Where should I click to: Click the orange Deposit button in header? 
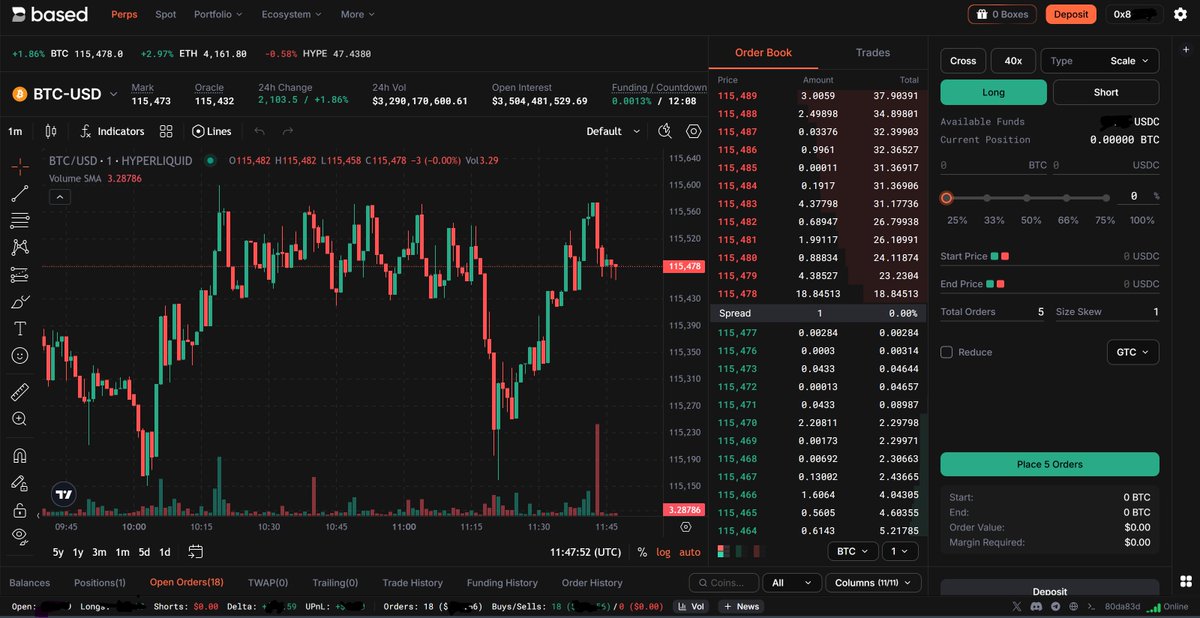click(x=1071, y=14)
